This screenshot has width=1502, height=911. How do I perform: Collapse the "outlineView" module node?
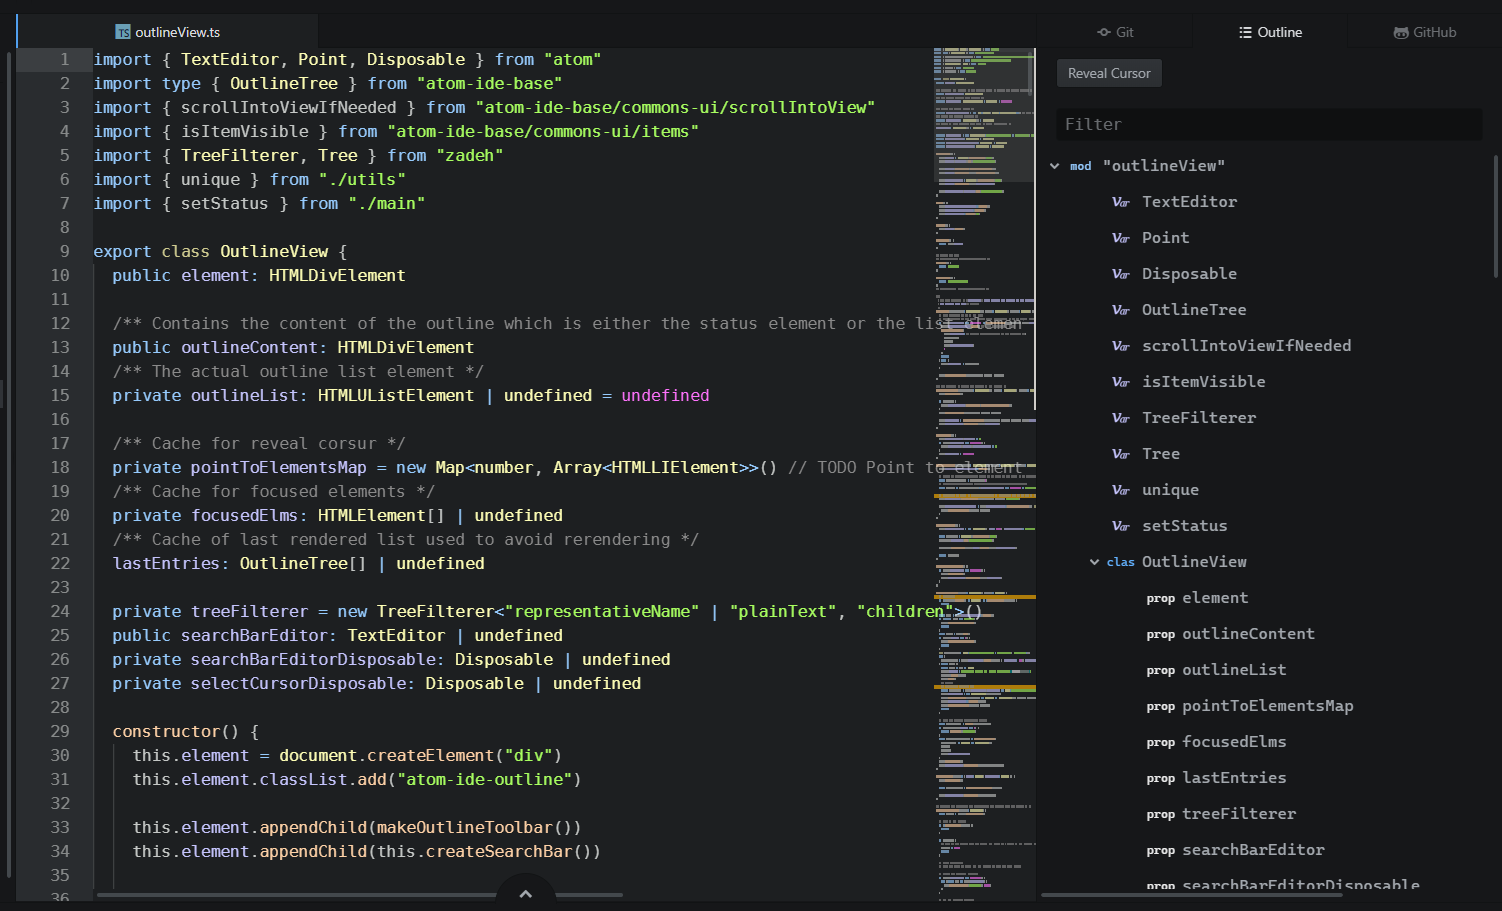1055,166
